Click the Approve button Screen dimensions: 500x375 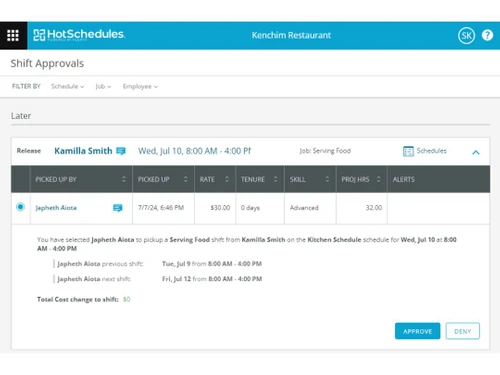[x=417, y=331]
